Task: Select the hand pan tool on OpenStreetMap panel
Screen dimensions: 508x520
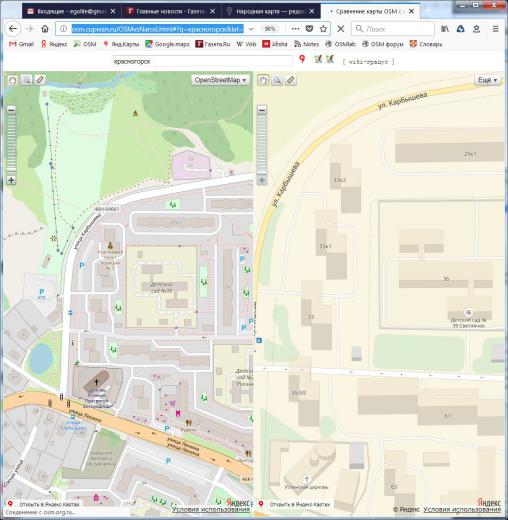Action: click(13, 80)
